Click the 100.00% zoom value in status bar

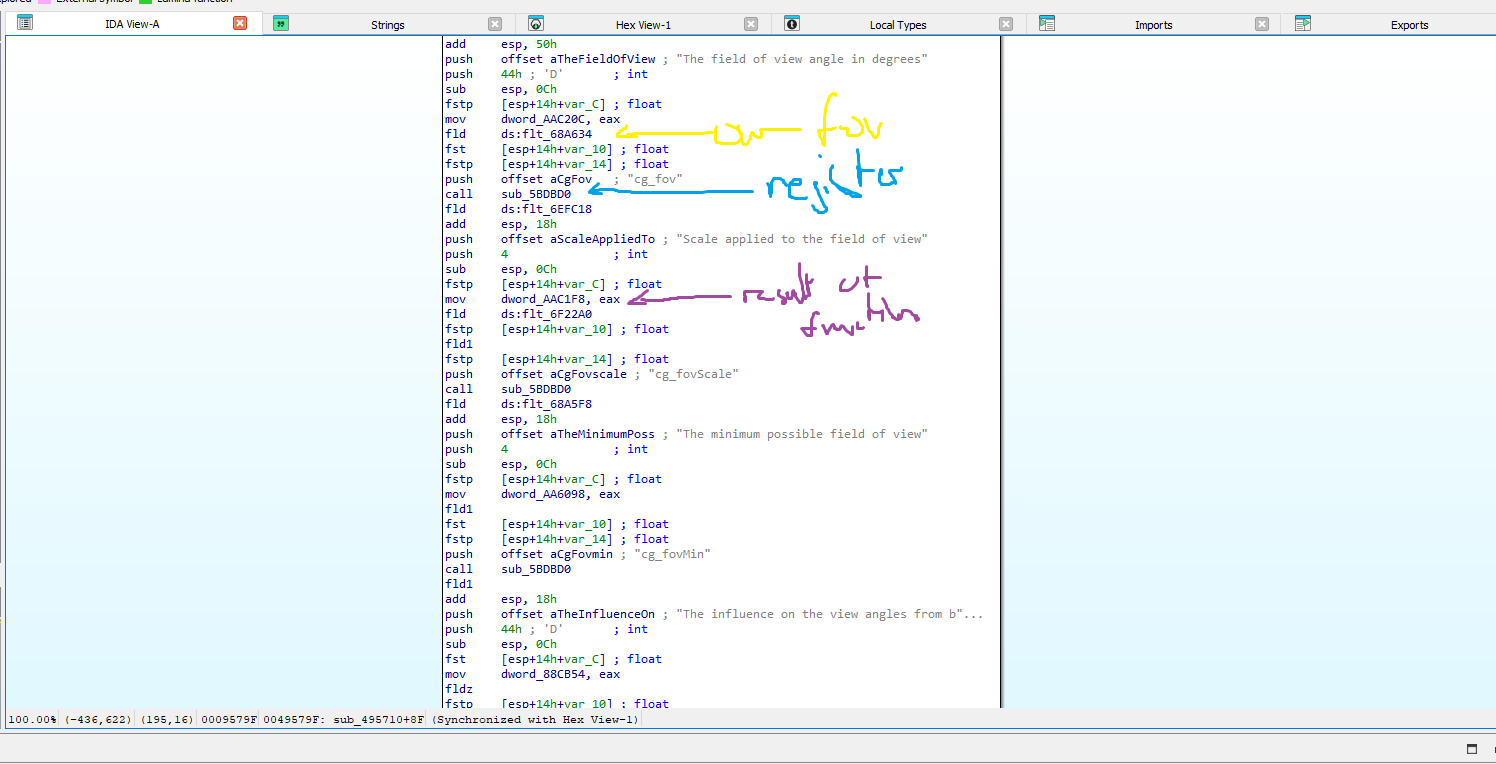point(31,719)
